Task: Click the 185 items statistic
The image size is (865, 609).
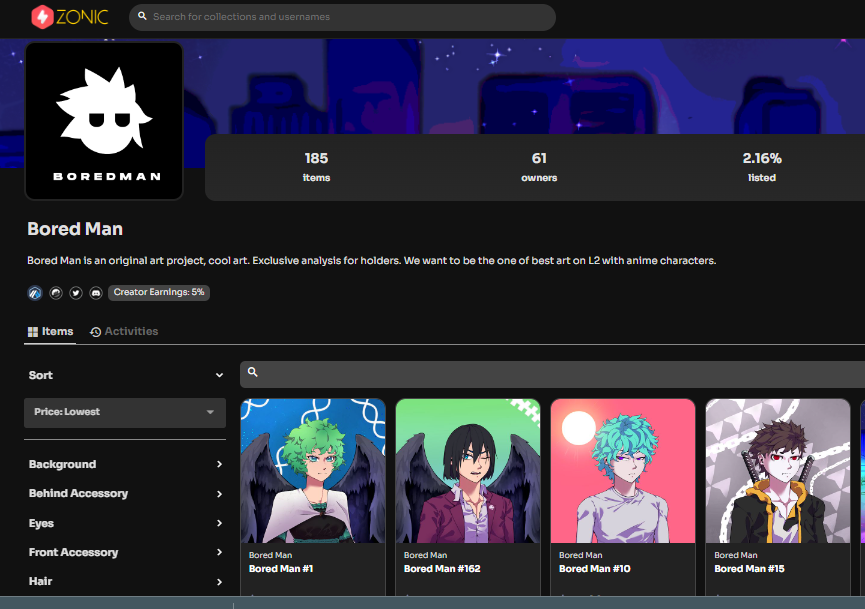Action: coord(317,167)
